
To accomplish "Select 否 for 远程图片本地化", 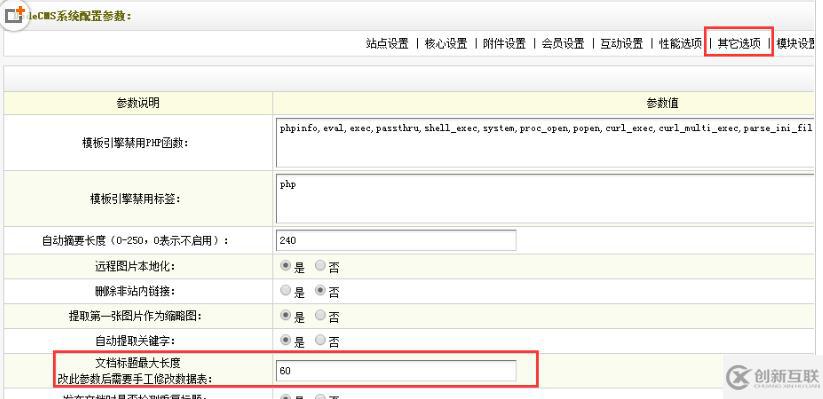I will click(x=320, y=266).
